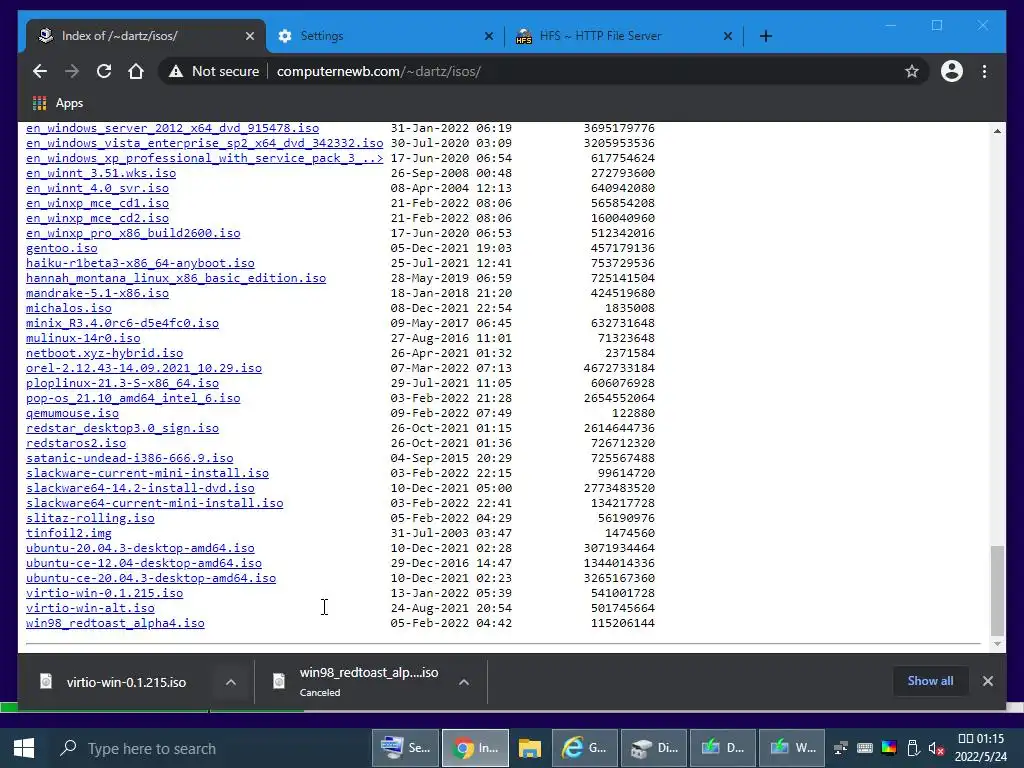Open en_winnt_3.51.wks.iso link
Screen dimensions: 1024x768
(101, 174)
